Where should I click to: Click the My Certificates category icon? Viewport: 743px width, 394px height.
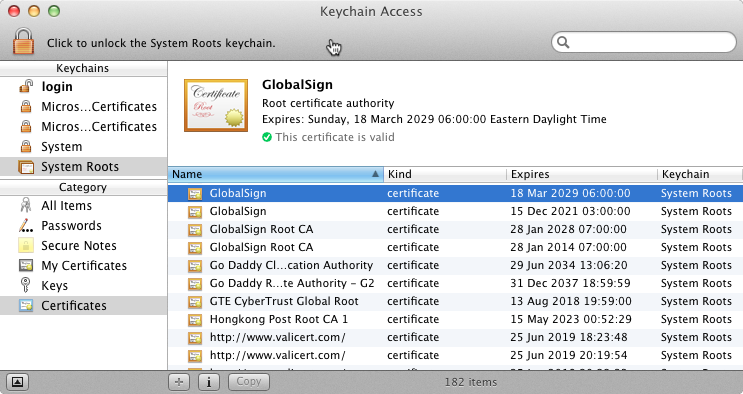point(26,266)
